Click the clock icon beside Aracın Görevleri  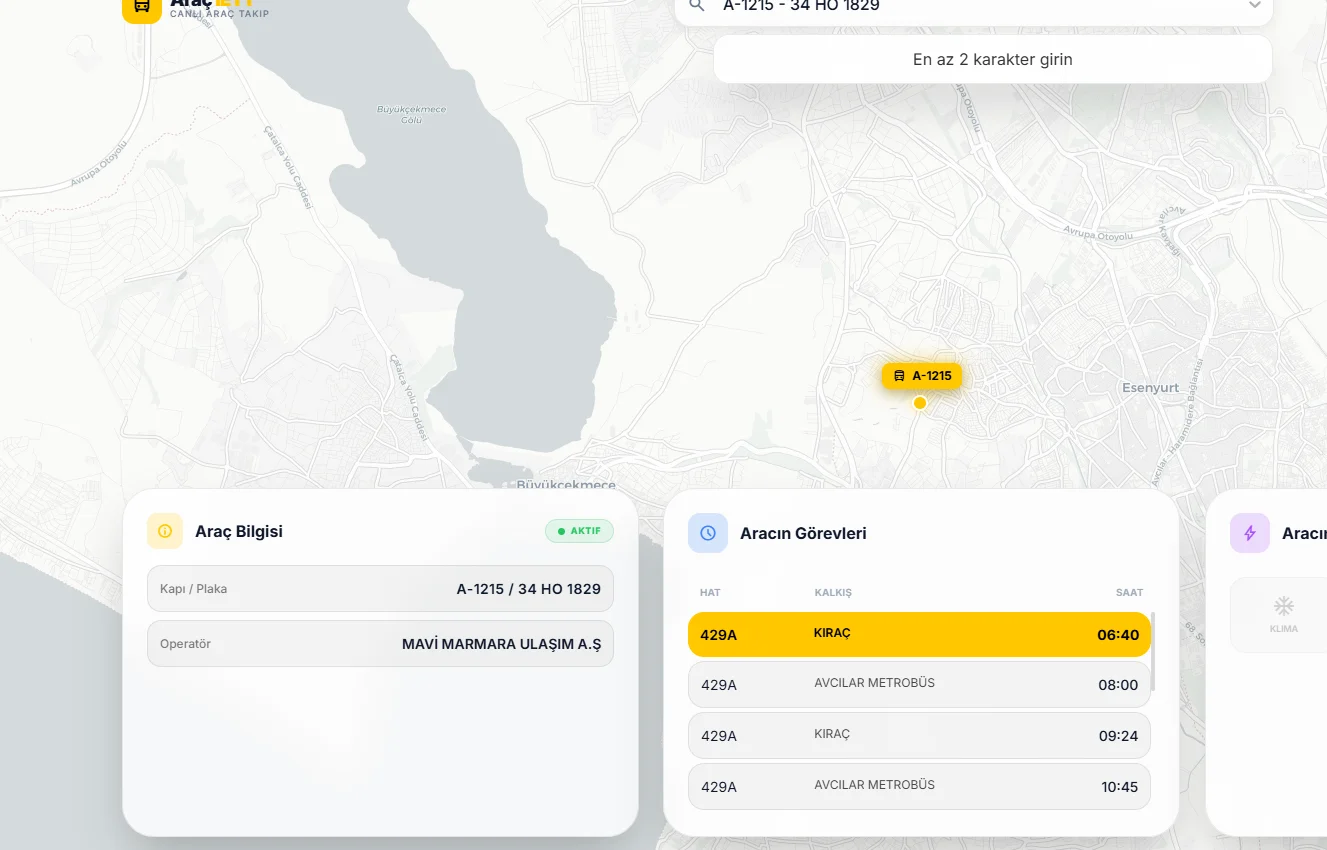click(x=708, y=533)
